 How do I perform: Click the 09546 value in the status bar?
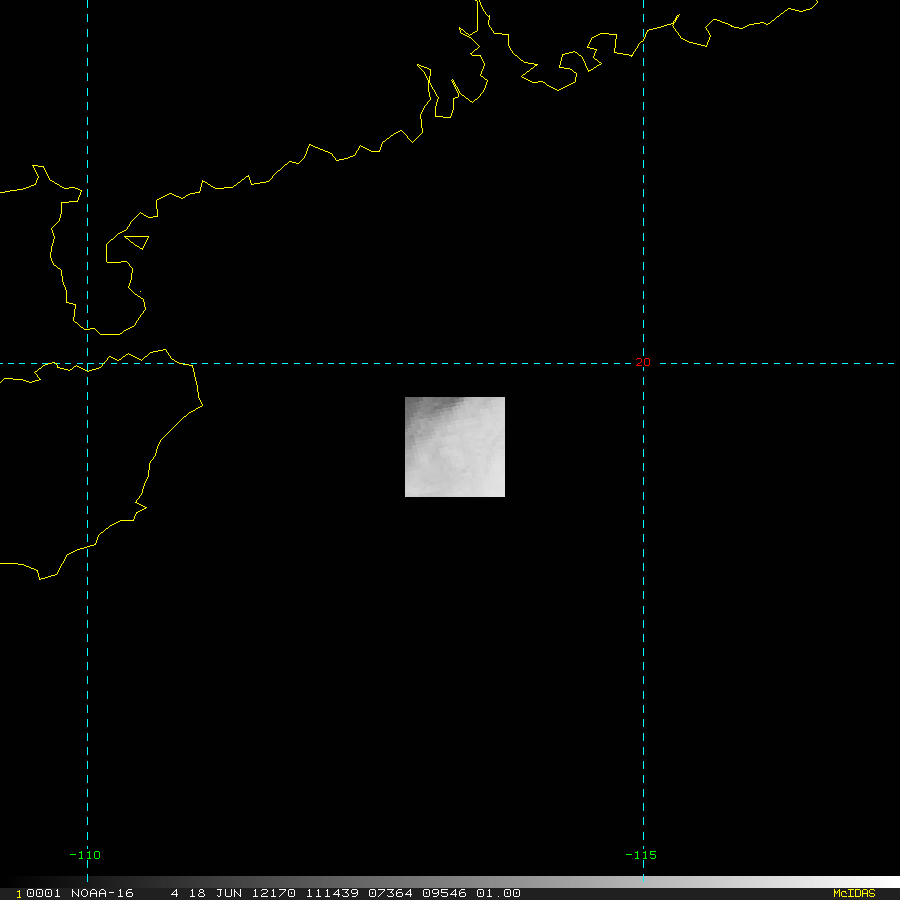pos(445,893)
